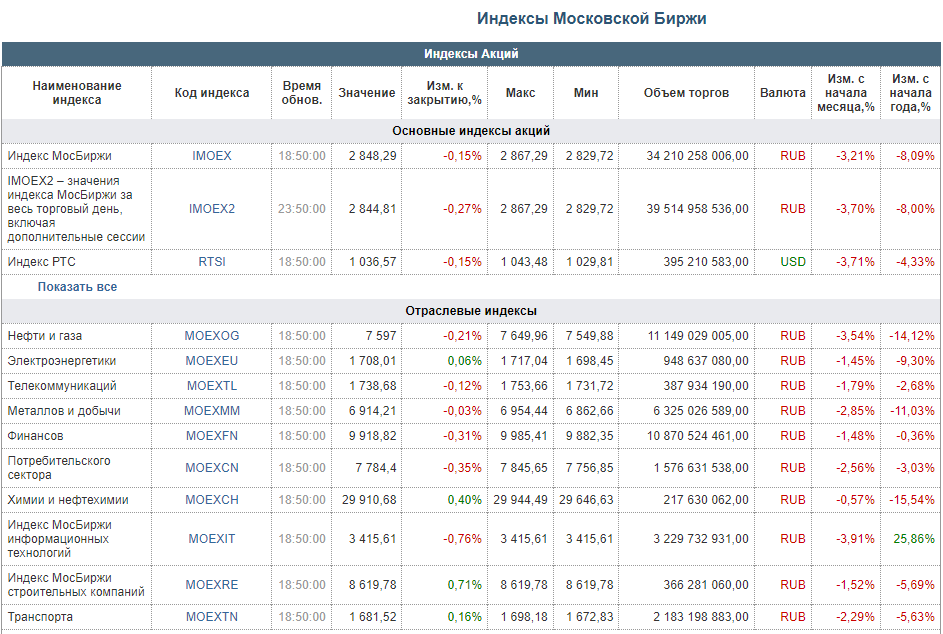Image resolution: width=943 pixels, height=634 pixels.
Task: Click the "Изм. к закрытию,%" column header
Action: point(443,93)
